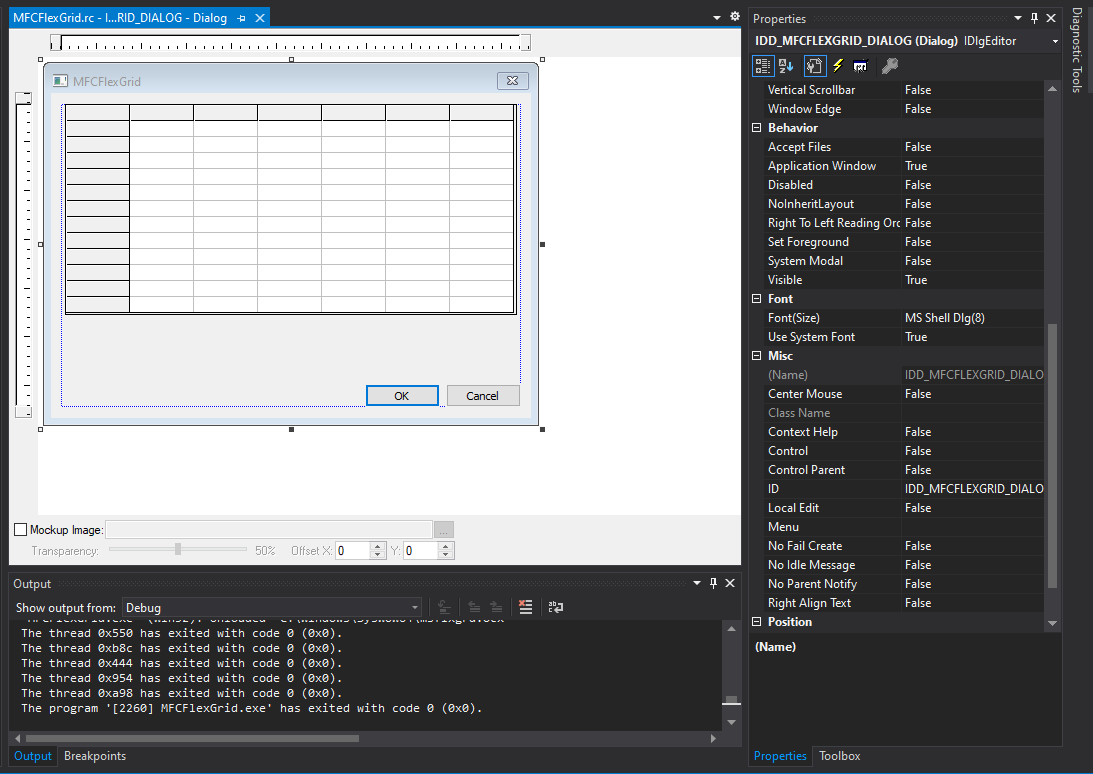Collapse the Behavior category
The image size is (1093, 774).
coord(756,128)
